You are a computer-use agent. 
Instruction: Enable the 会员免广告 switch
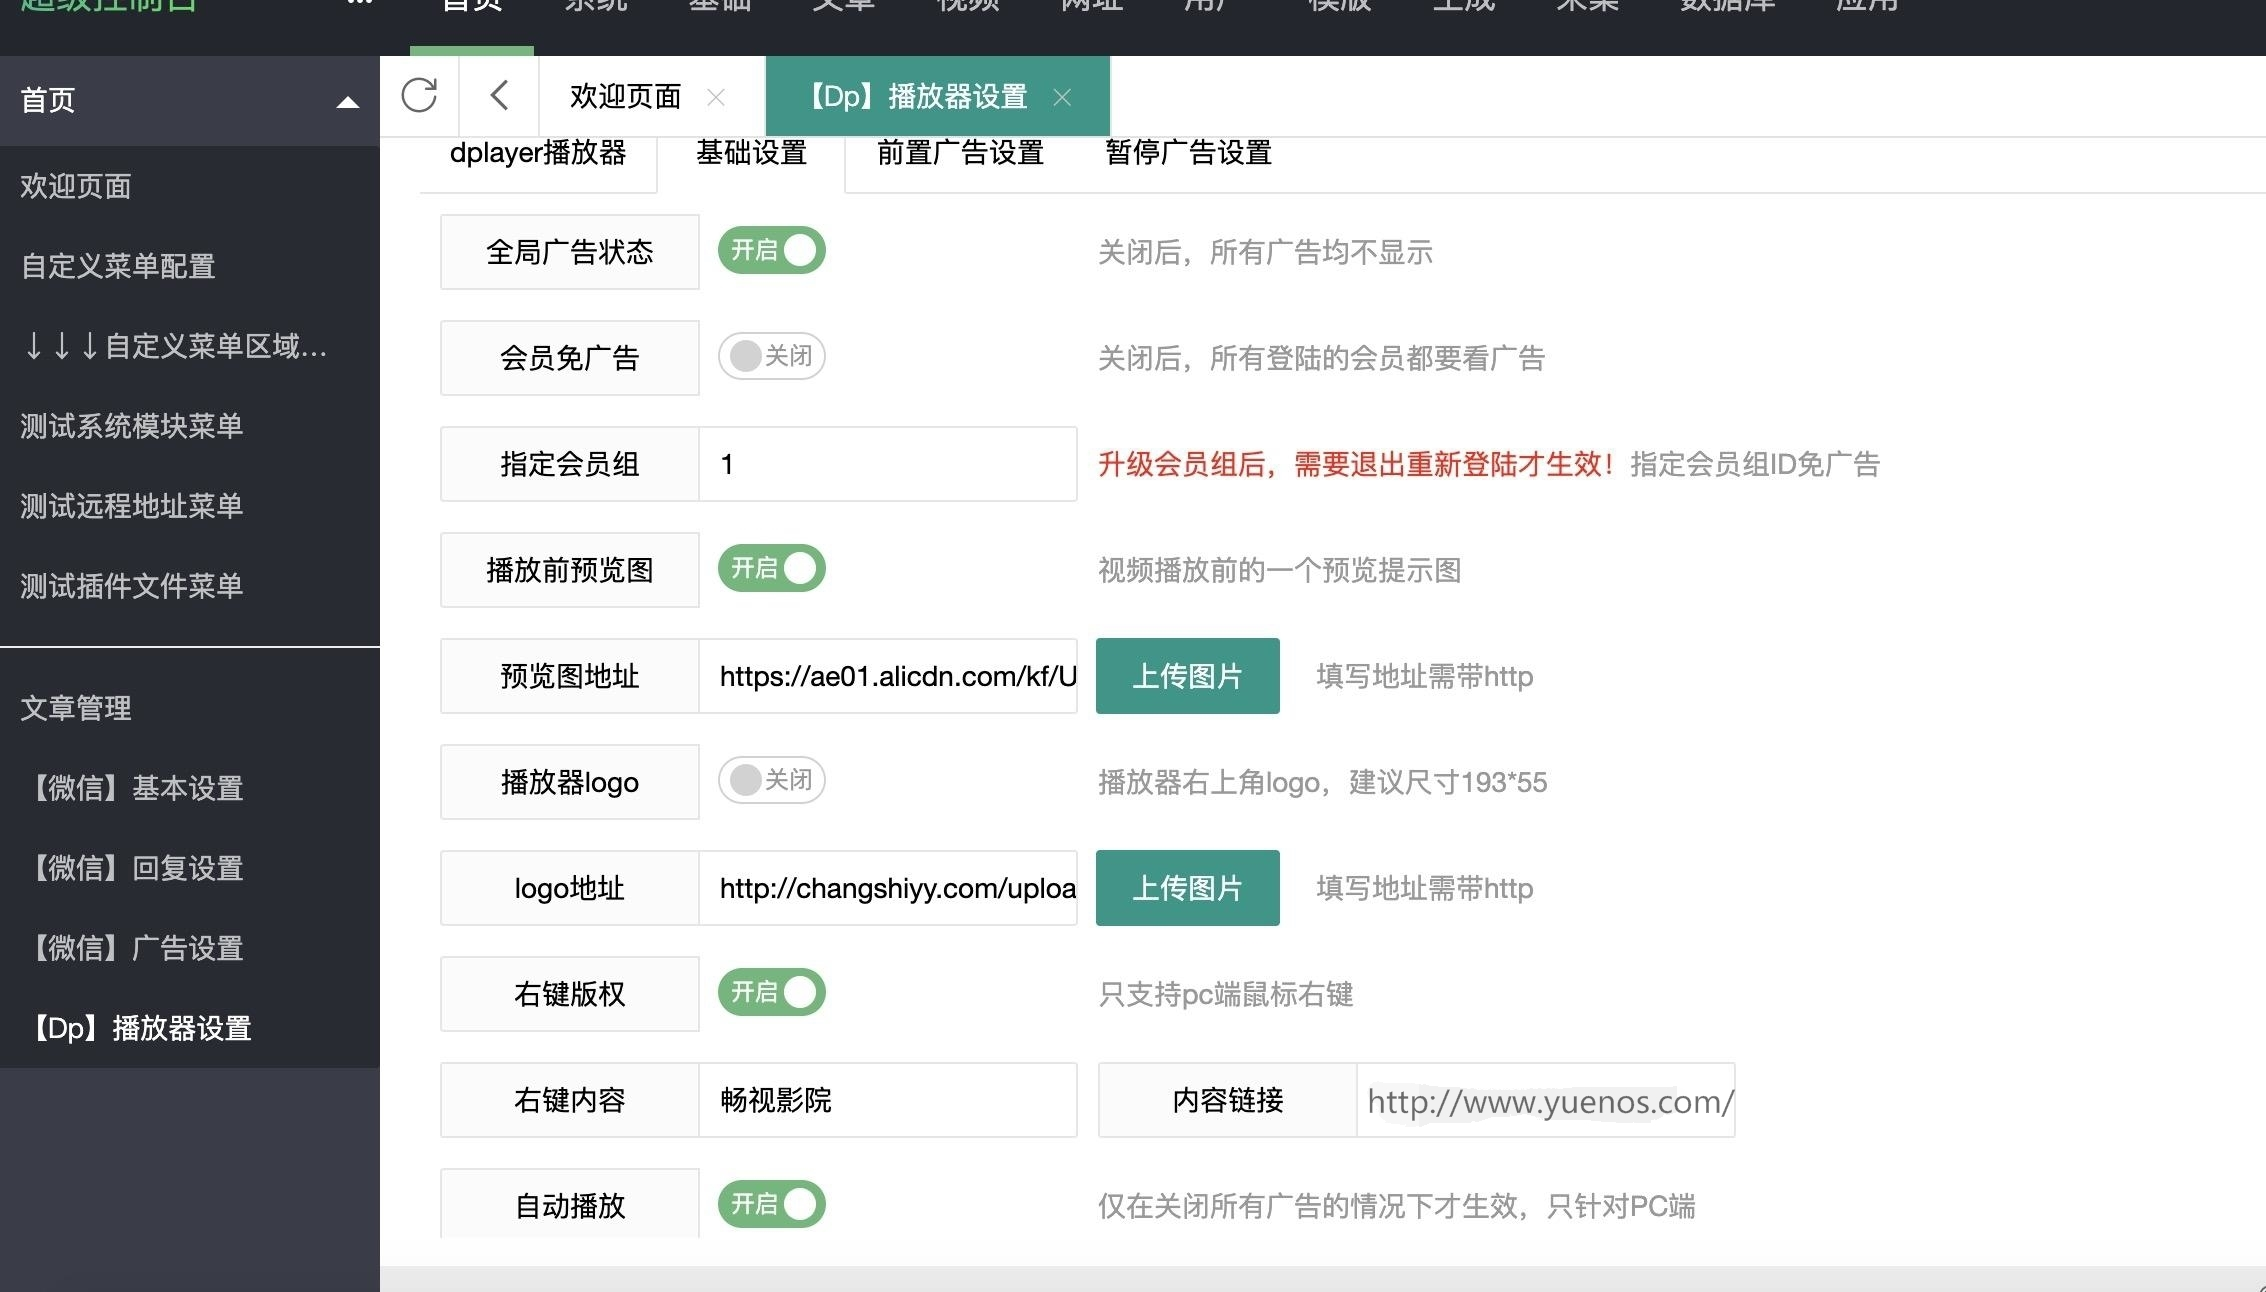(771, 356)
